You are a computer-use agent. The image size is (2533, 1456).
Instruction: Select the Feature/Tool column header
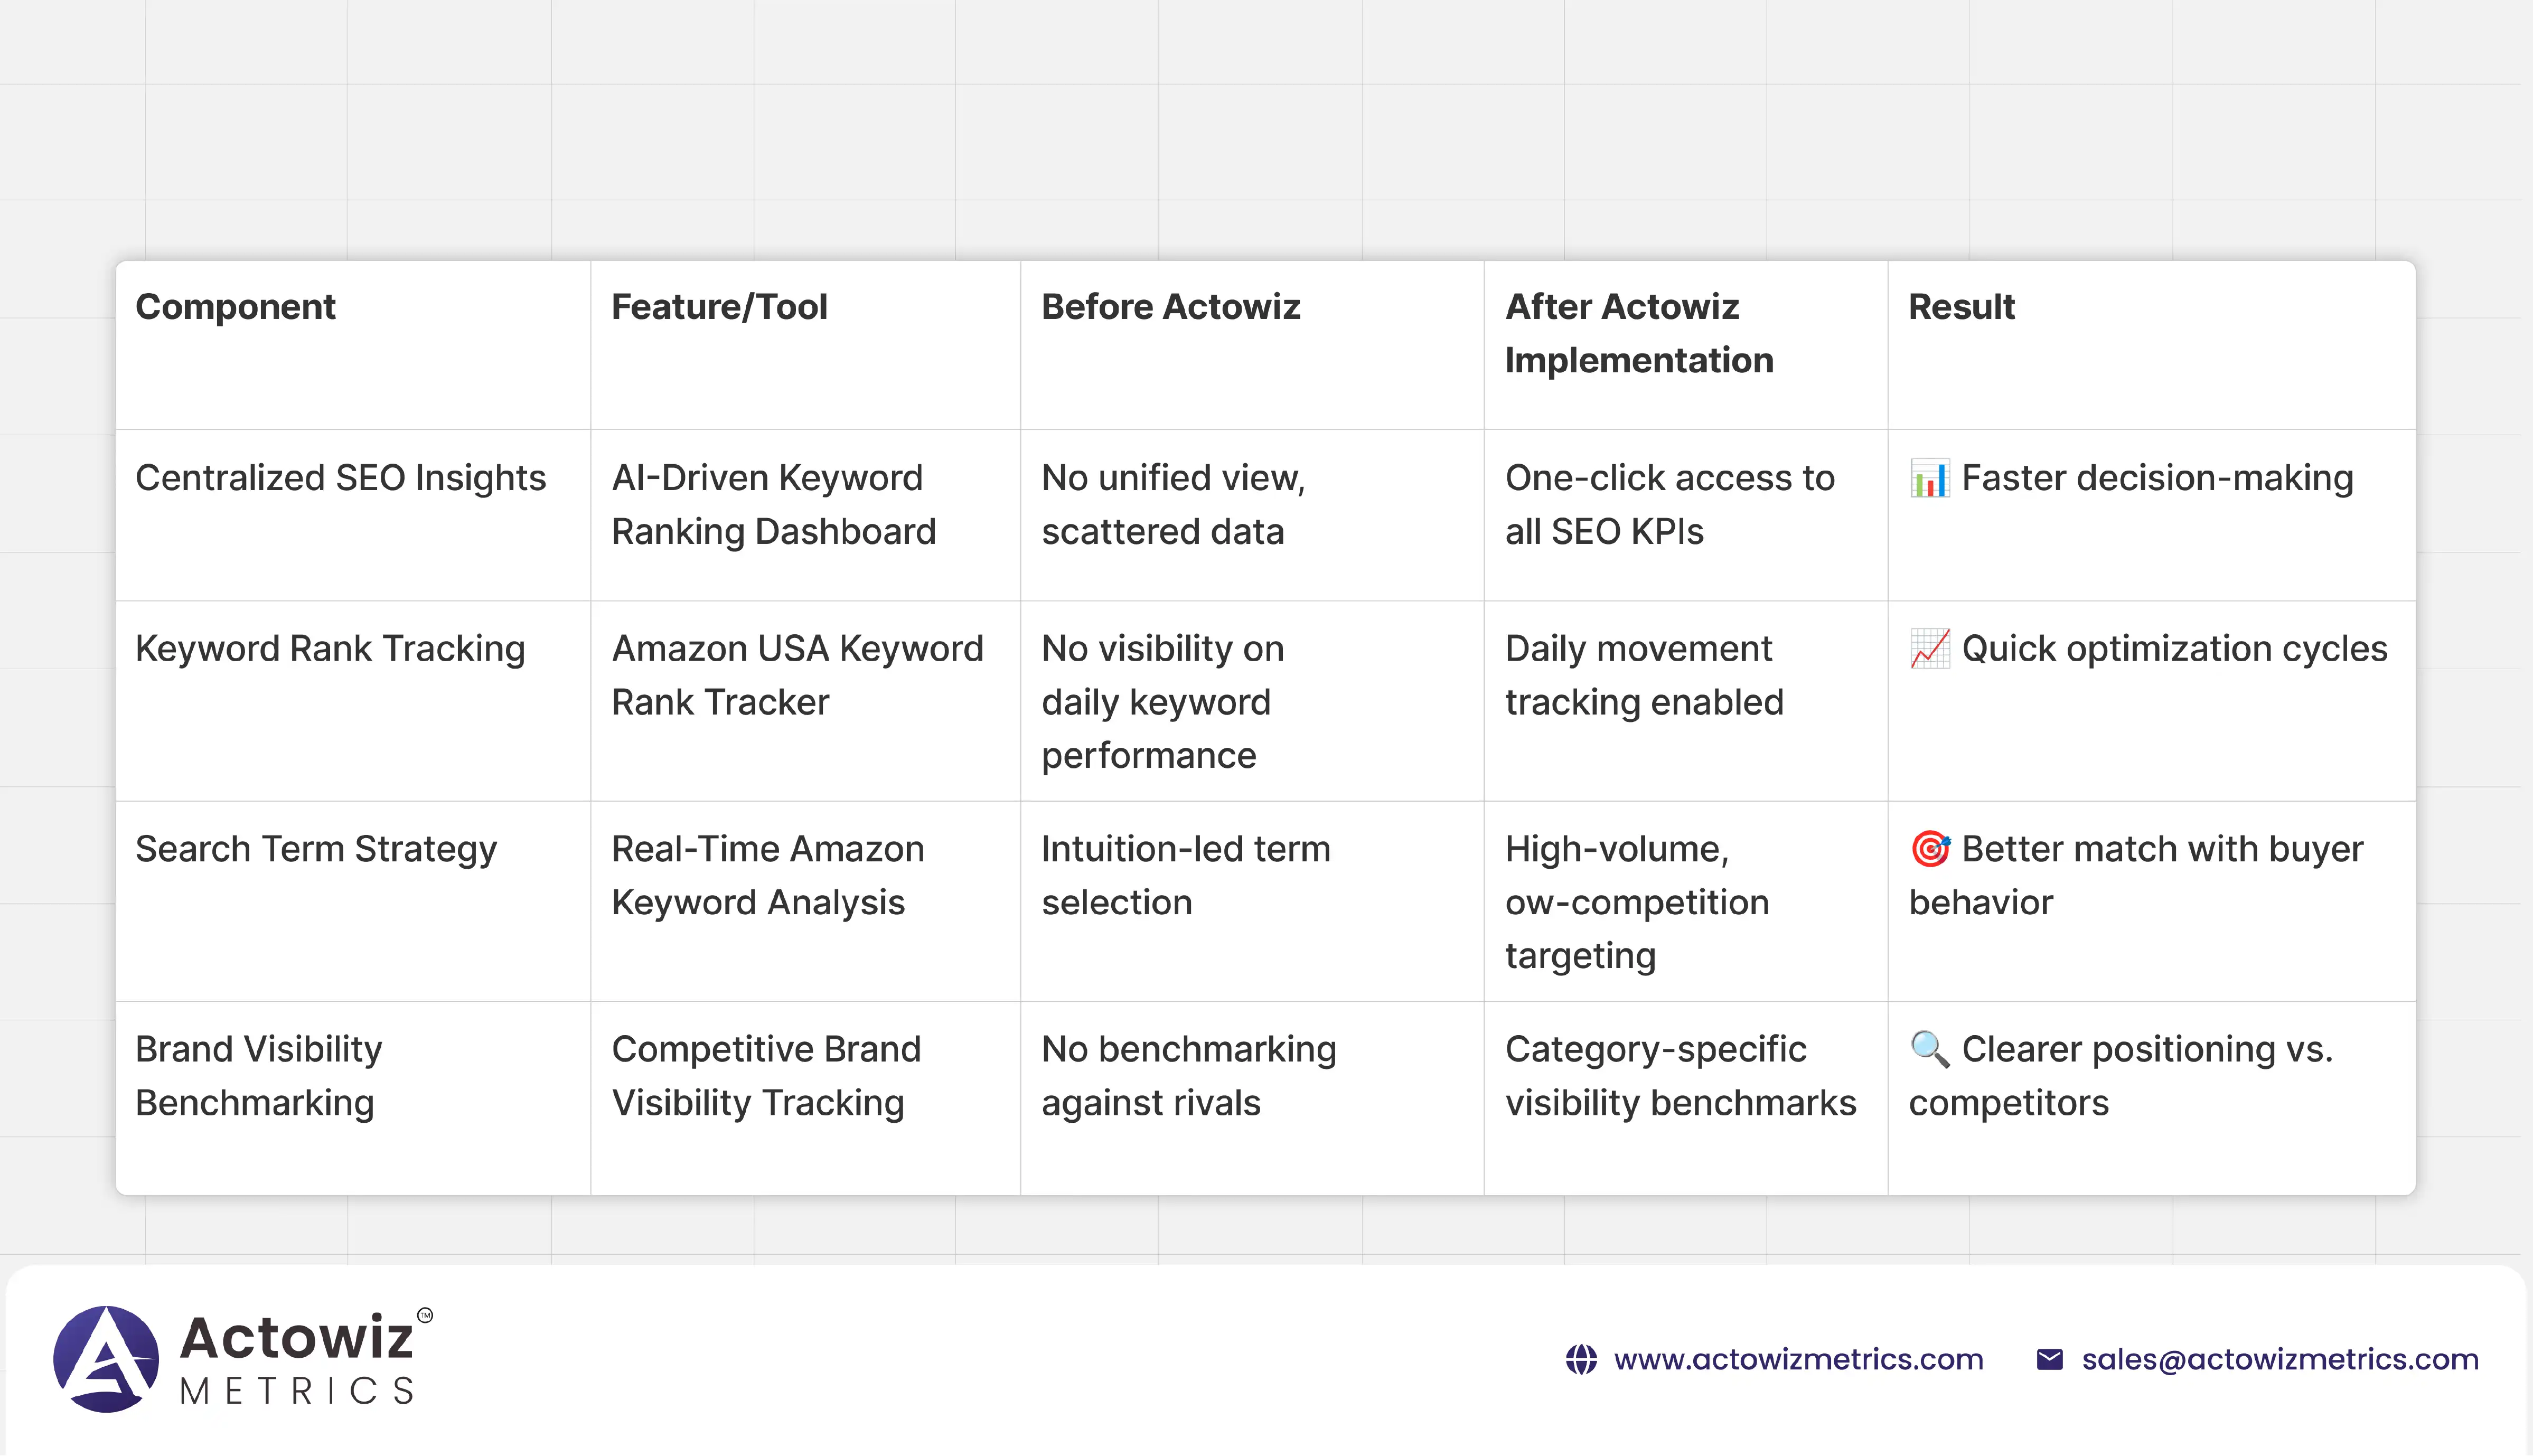pyautogui.click(x=719, y=307)
